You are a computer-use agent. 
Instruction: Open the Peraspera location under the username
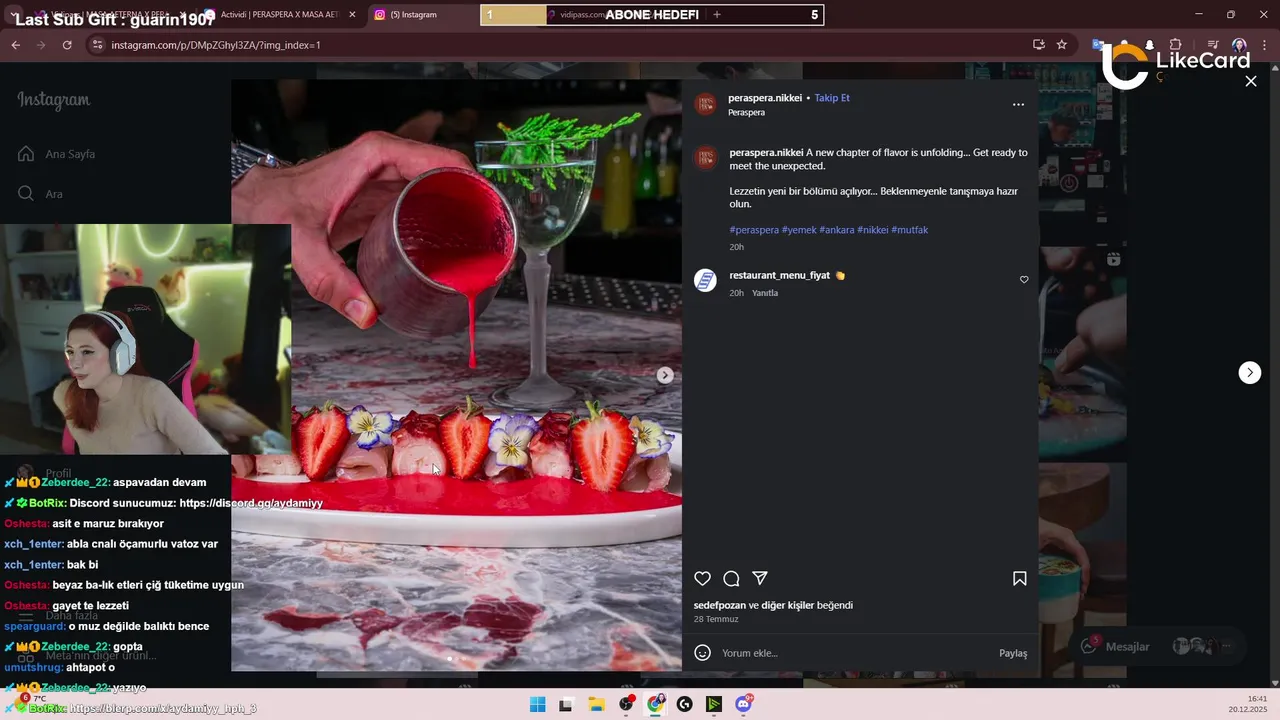pyautogui.click(x=747, y=113)
